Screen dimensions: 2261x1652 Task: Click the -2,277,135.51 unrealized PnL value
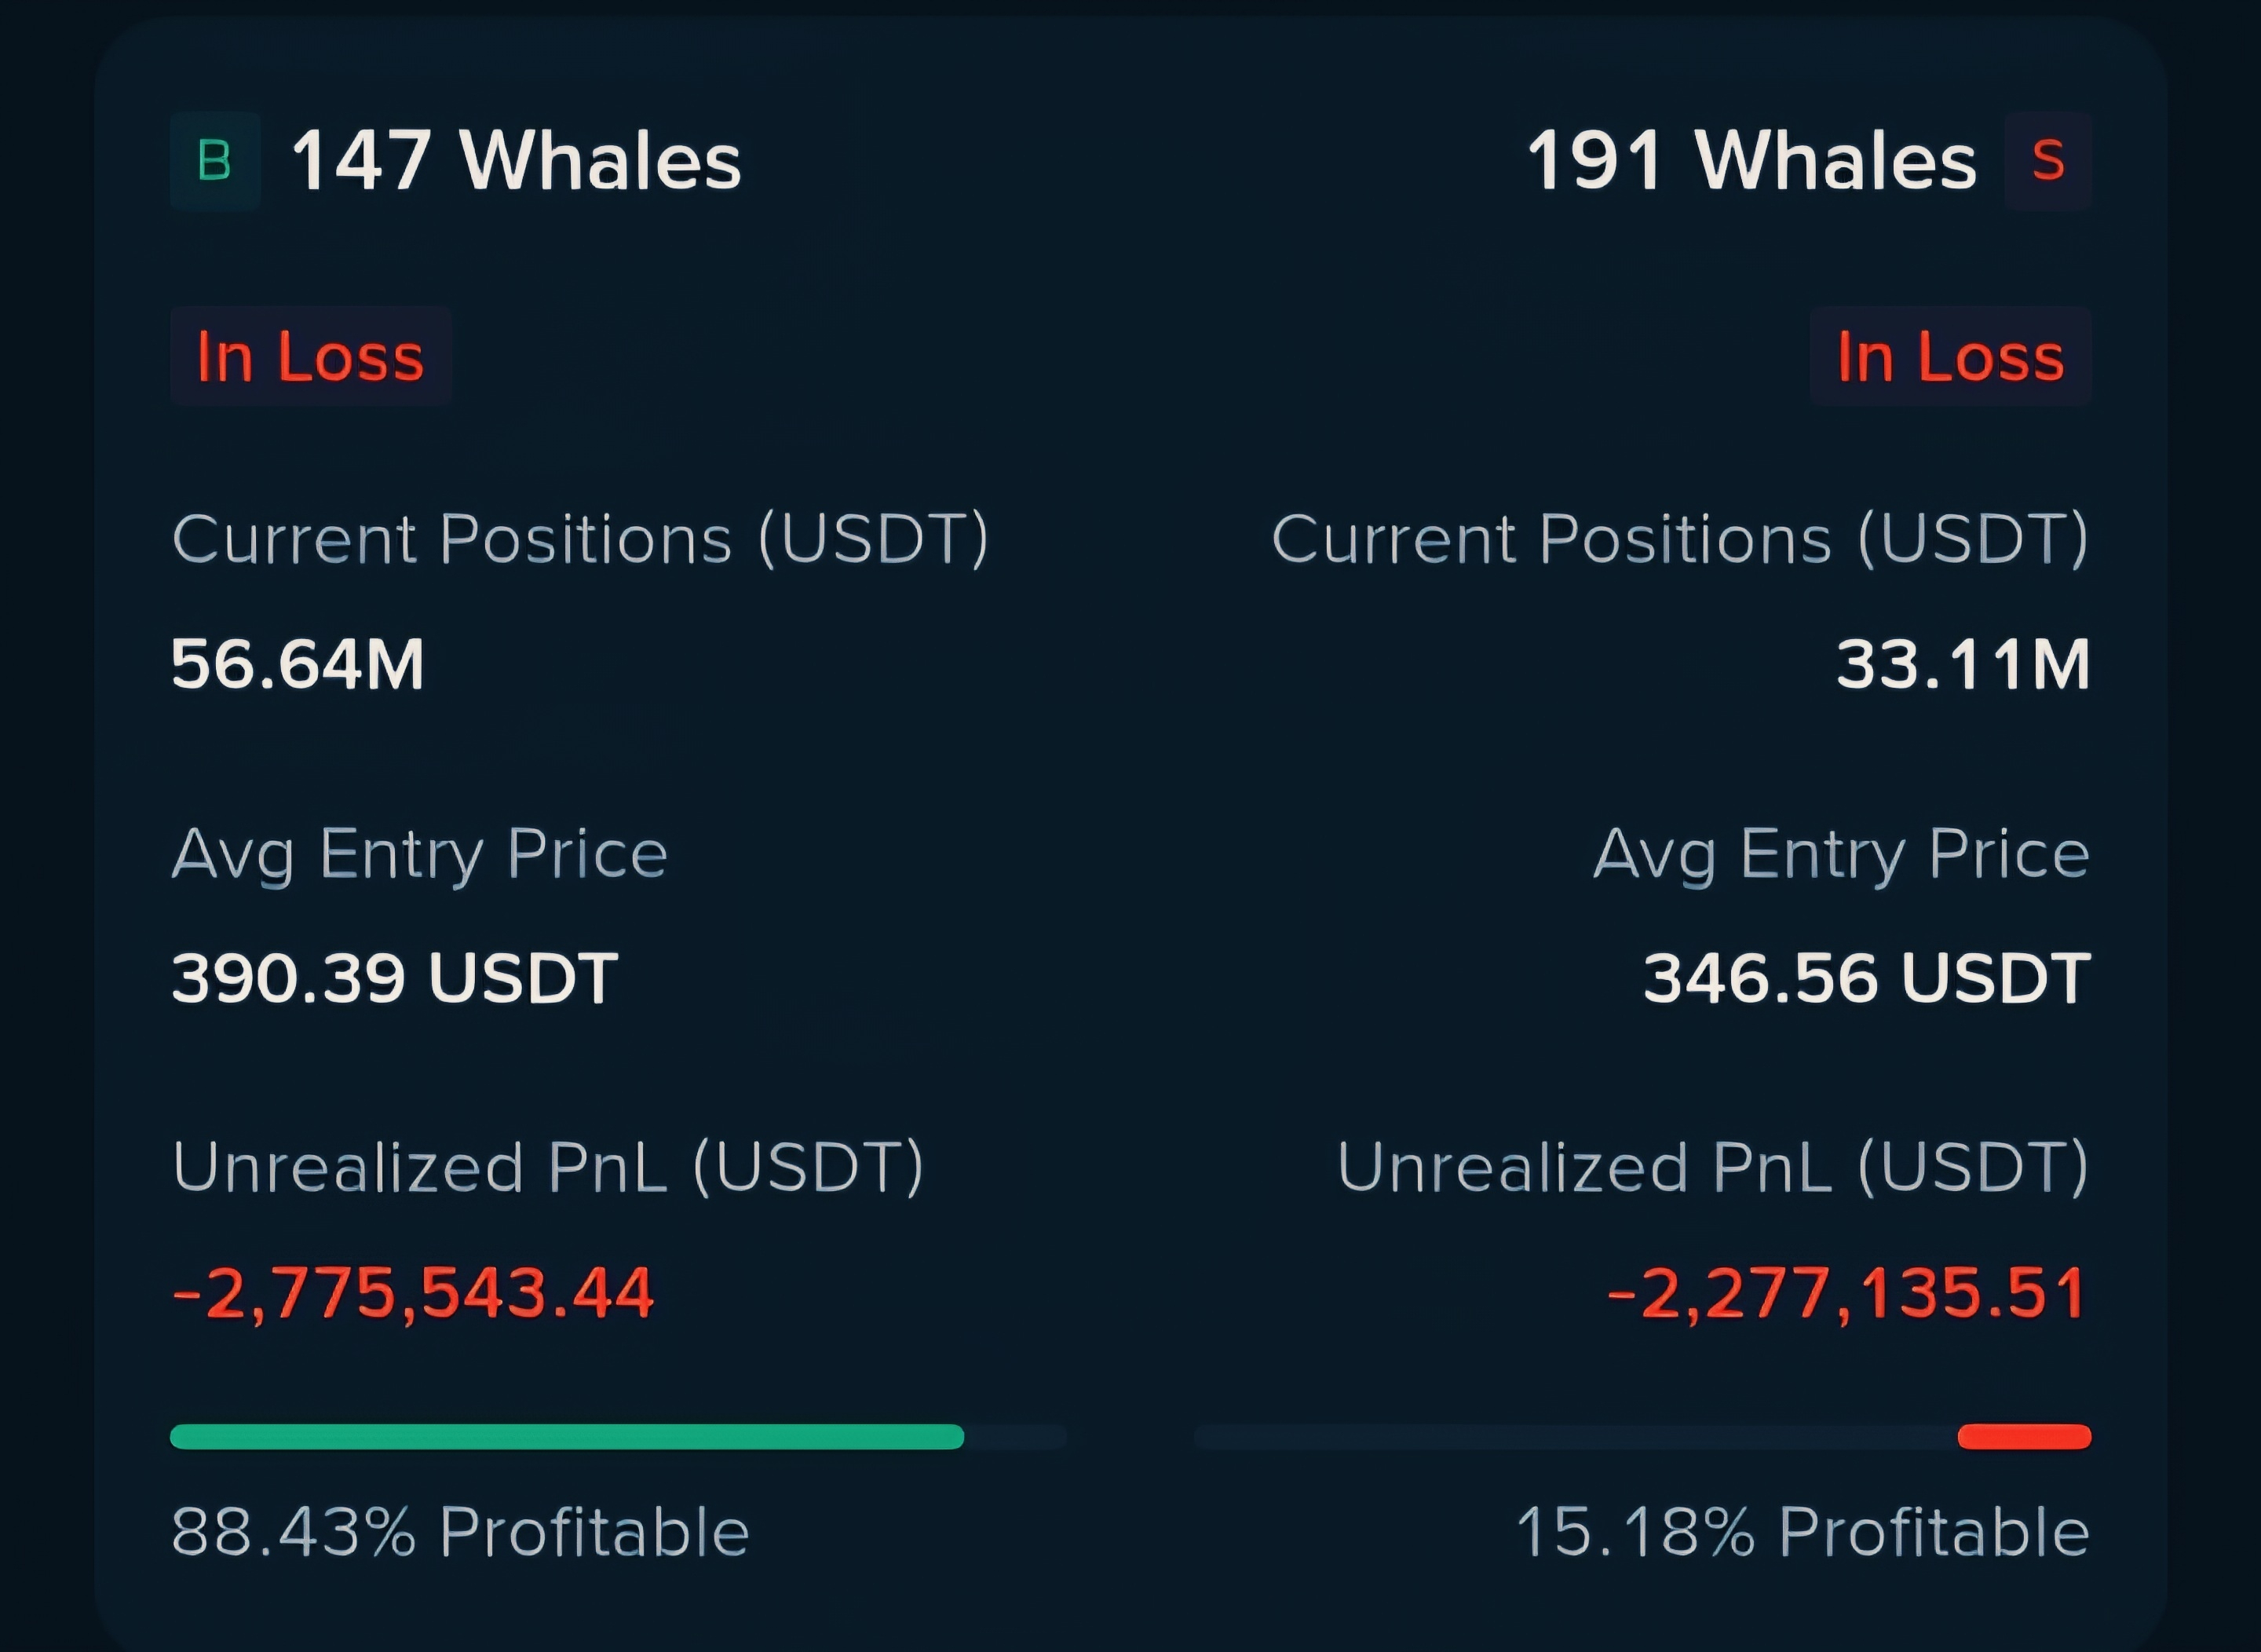tap(1847, 1293)
